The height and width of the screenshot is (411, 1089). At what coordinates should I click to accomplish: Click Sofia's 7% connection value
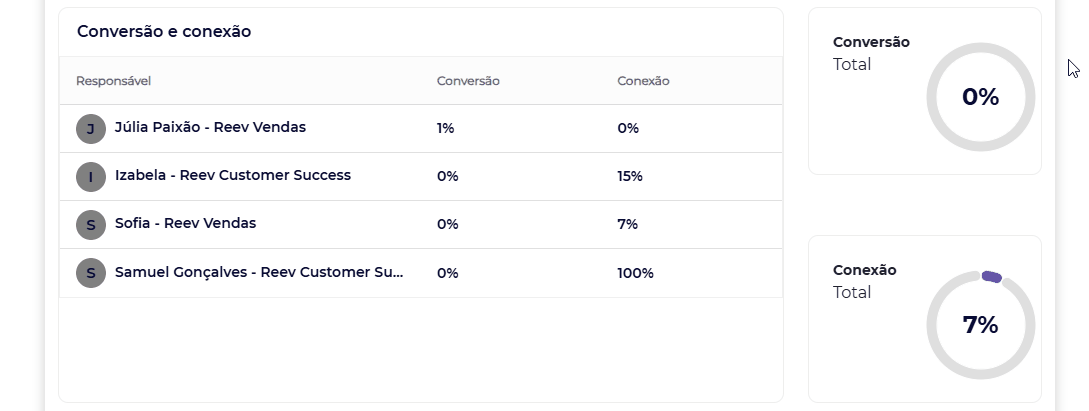[x=627, y=224]
